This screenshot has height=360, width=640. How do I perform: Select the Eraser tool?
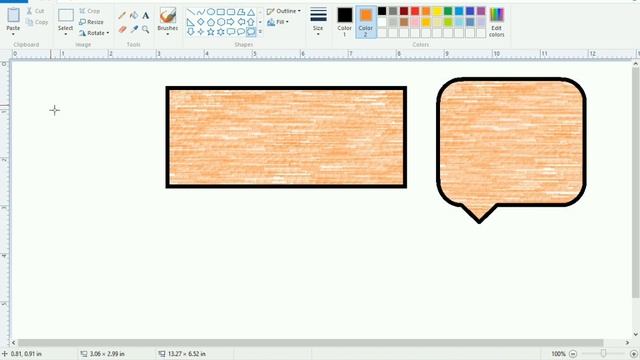point(122,29)
